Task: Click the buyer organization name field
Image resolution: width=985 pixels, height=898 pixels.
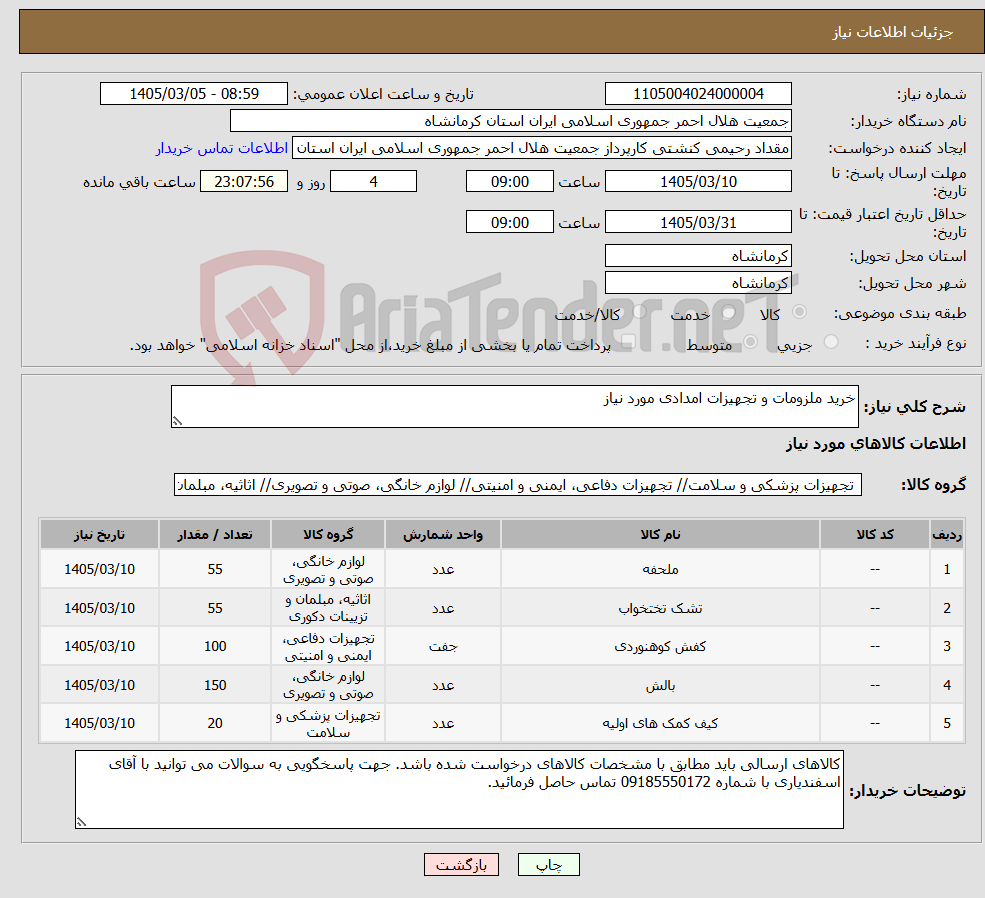Action: pos(511,121)
